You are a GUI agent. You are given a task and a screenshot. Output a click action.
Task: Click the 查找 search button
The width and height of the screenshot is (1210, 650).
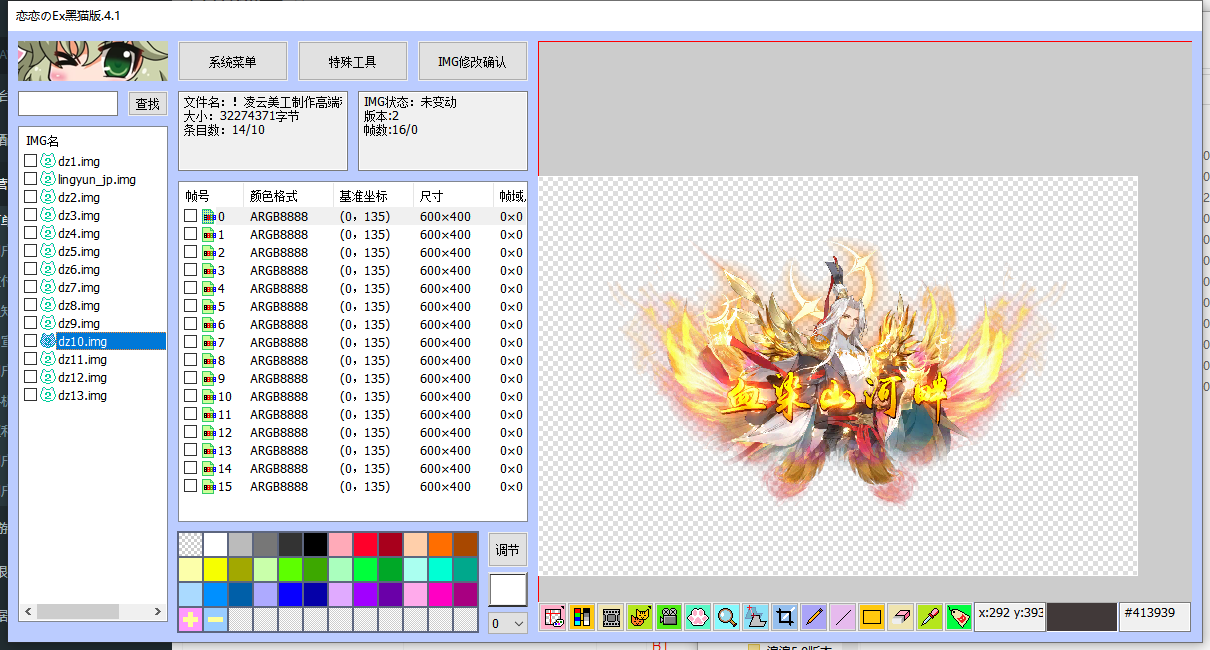[148, 104]
